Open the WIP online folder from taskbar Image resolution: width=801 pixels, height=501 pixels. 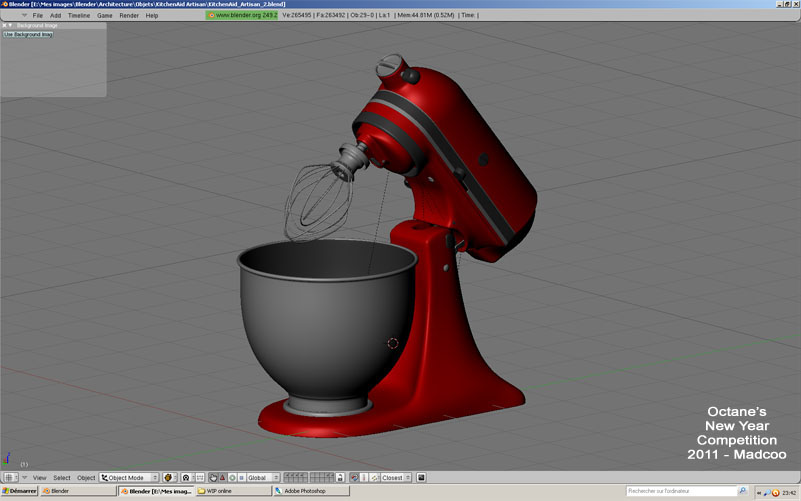coord(234,491)
